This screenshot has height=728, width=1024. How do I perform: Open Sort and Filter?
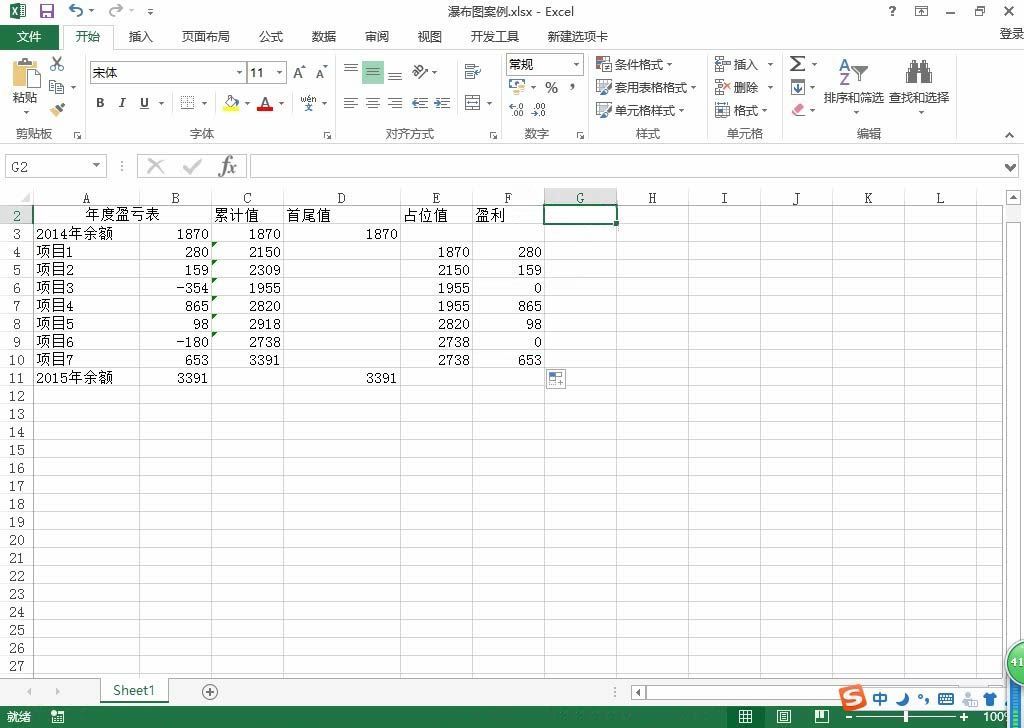pos(854,85)
